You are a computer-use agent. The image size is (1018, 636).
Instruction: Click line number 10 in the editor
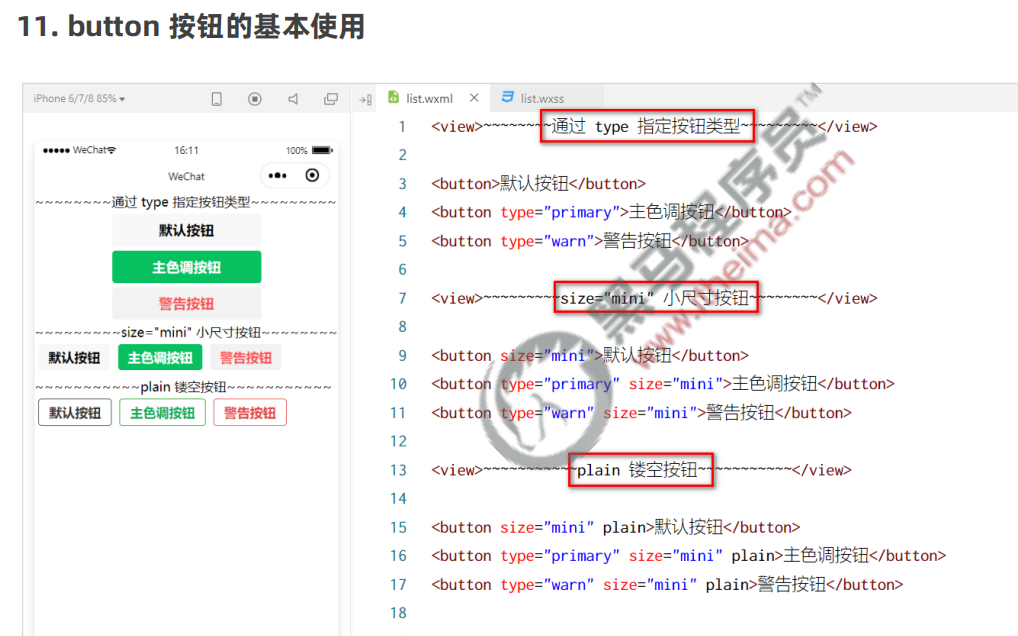click(x=399, y=384)
